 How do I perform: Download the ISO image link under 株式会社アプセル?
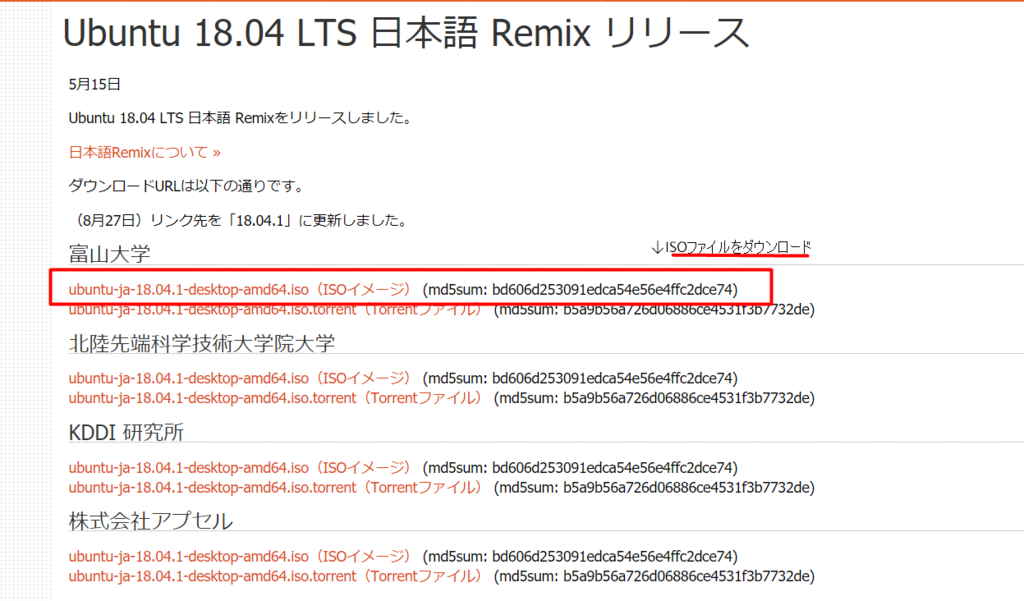(240, 557)
